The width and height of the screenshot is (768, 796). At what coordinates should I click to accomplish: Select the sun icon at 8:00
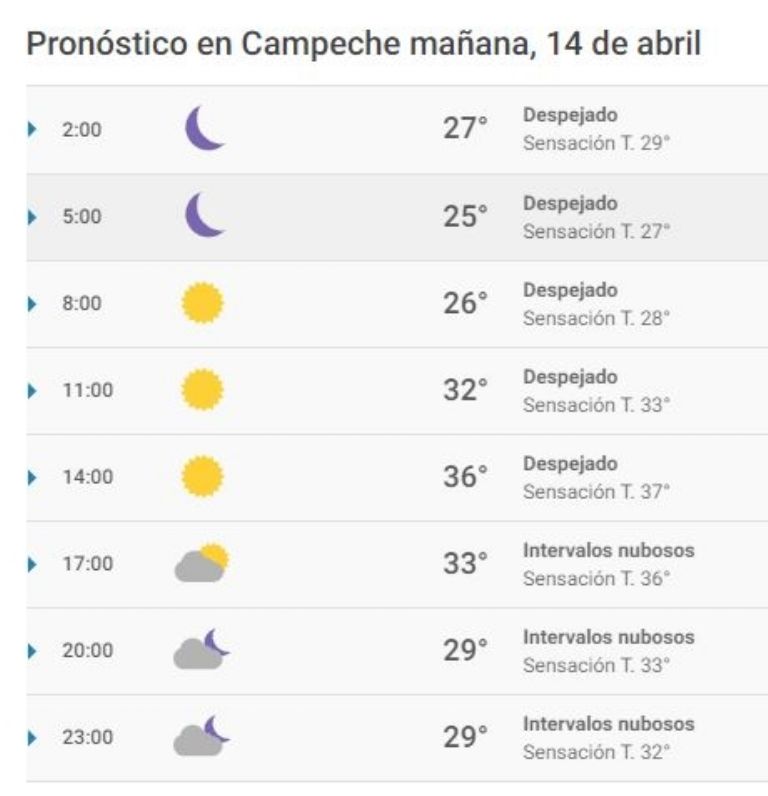tap(203, 303)
